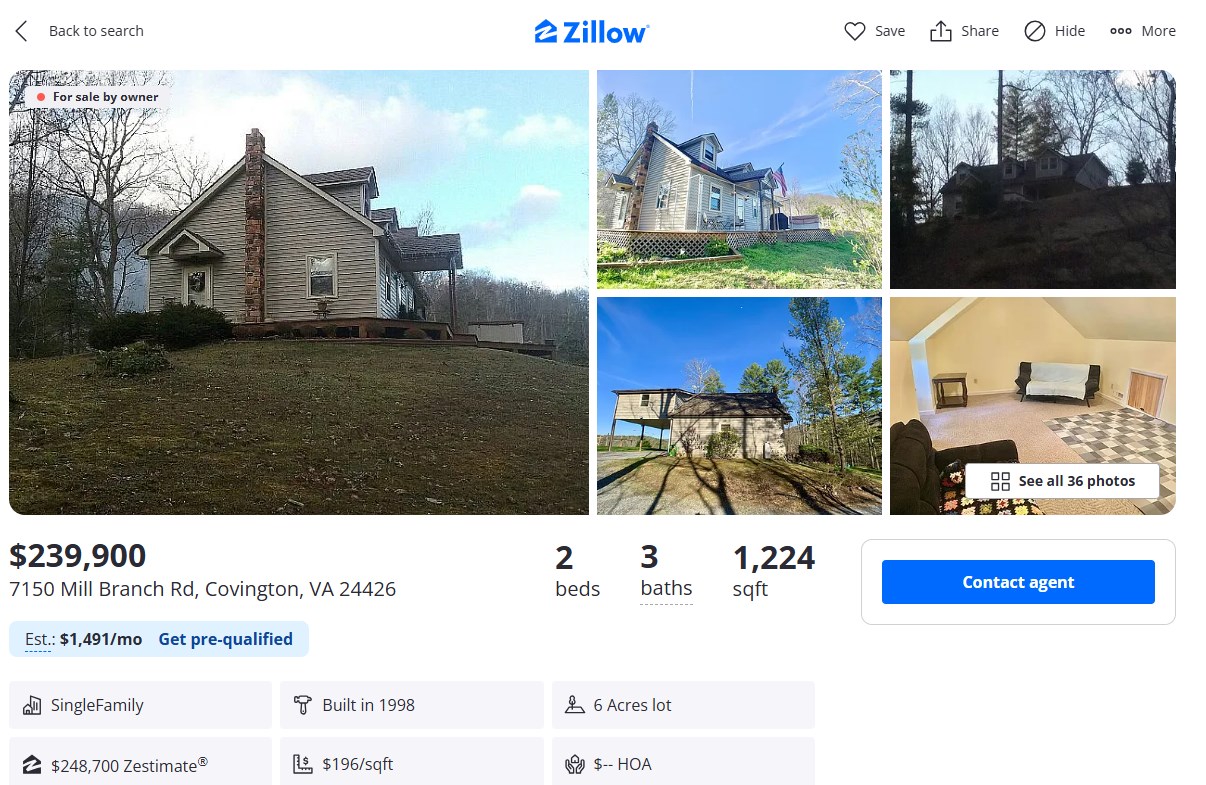The image size is (1206, 785).
Task: Click the Zillow logo
Action: point(592,32)
